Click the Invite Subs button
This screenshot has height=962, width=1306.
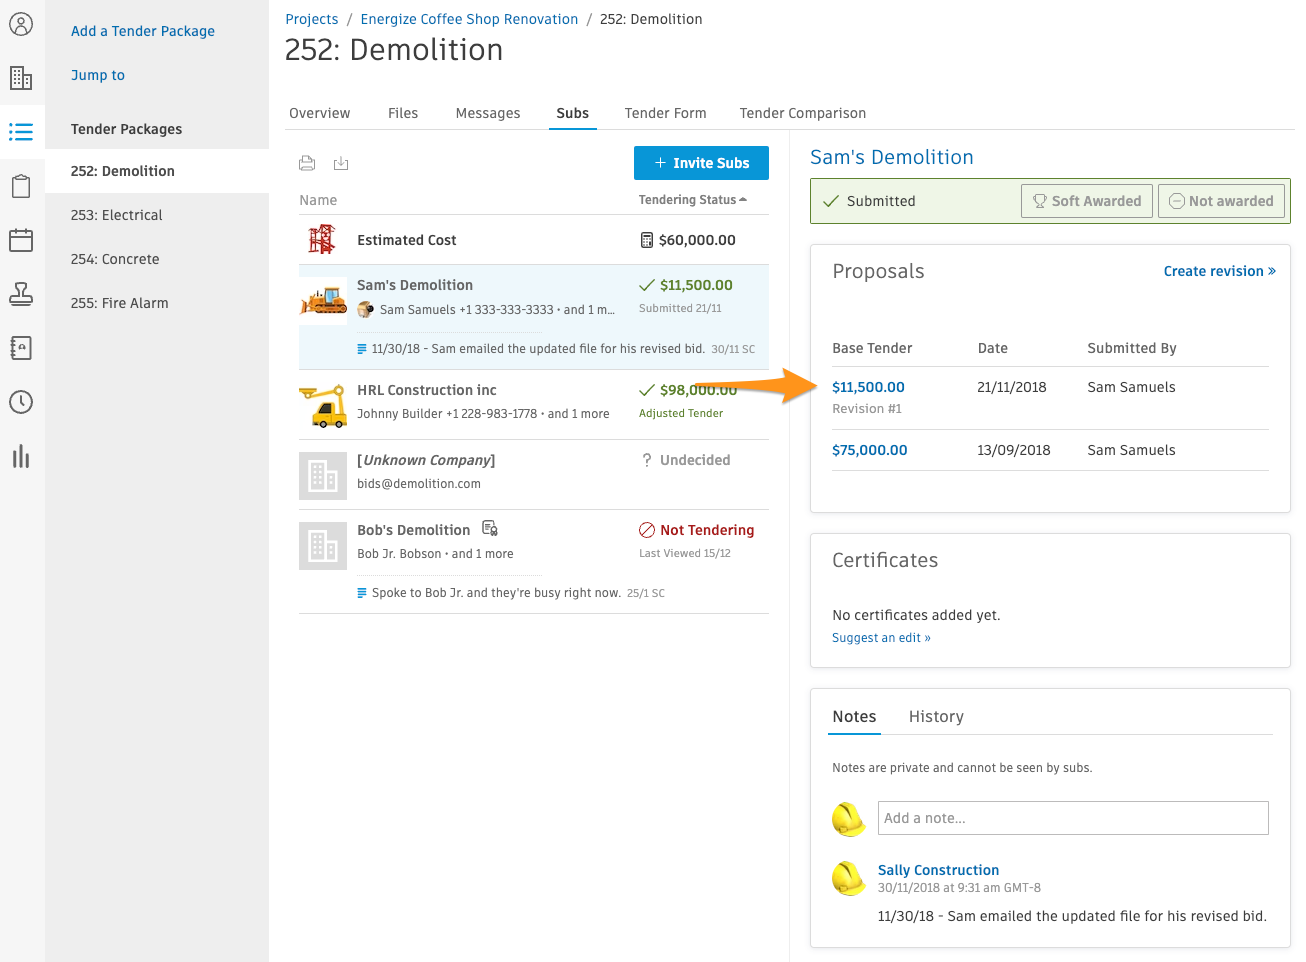click(701, 163)
